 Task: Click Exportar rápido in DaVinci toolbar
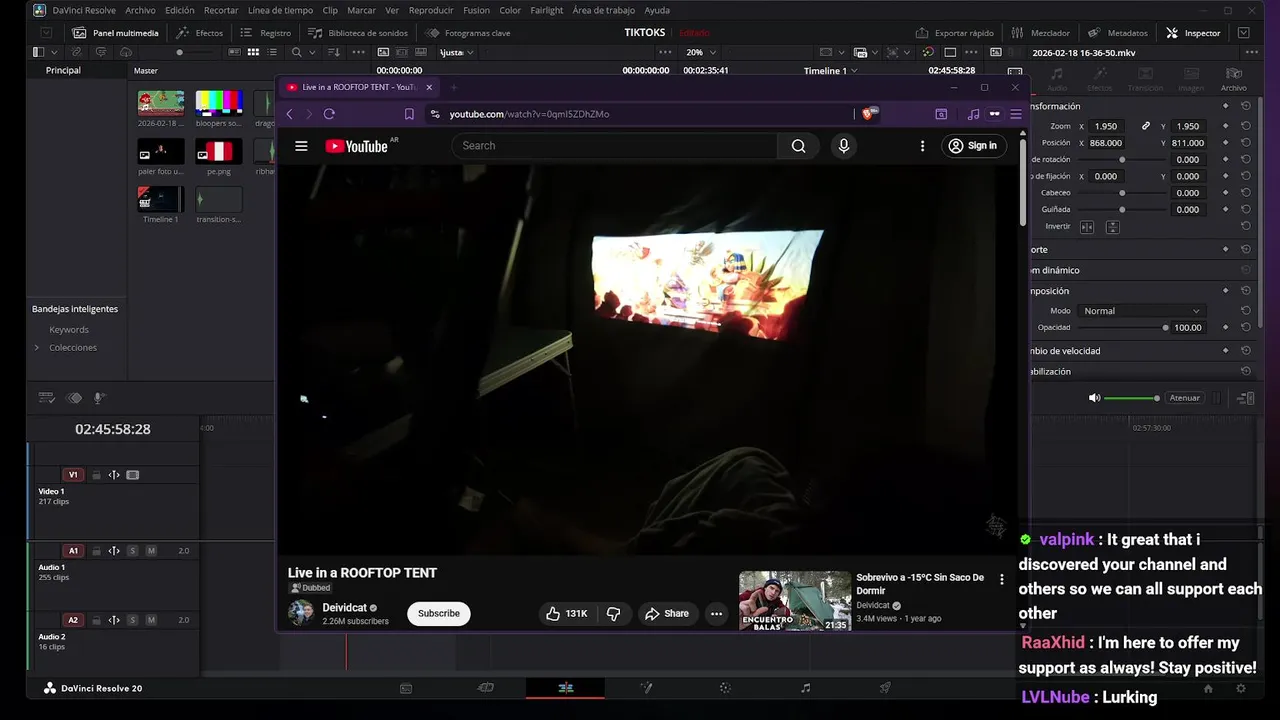point(955,33)
